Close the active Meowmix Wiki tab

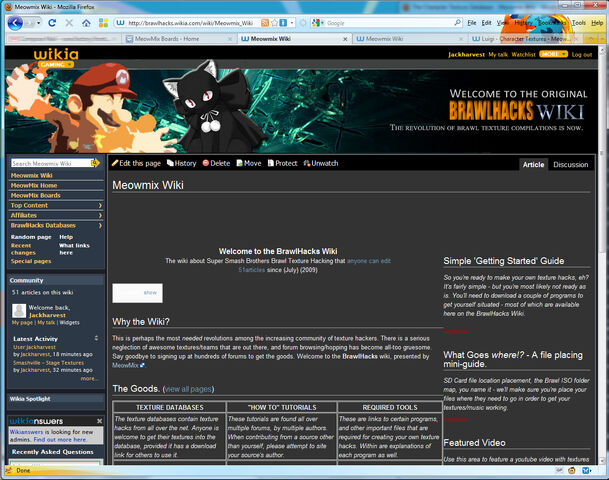(x=345, y=39)
